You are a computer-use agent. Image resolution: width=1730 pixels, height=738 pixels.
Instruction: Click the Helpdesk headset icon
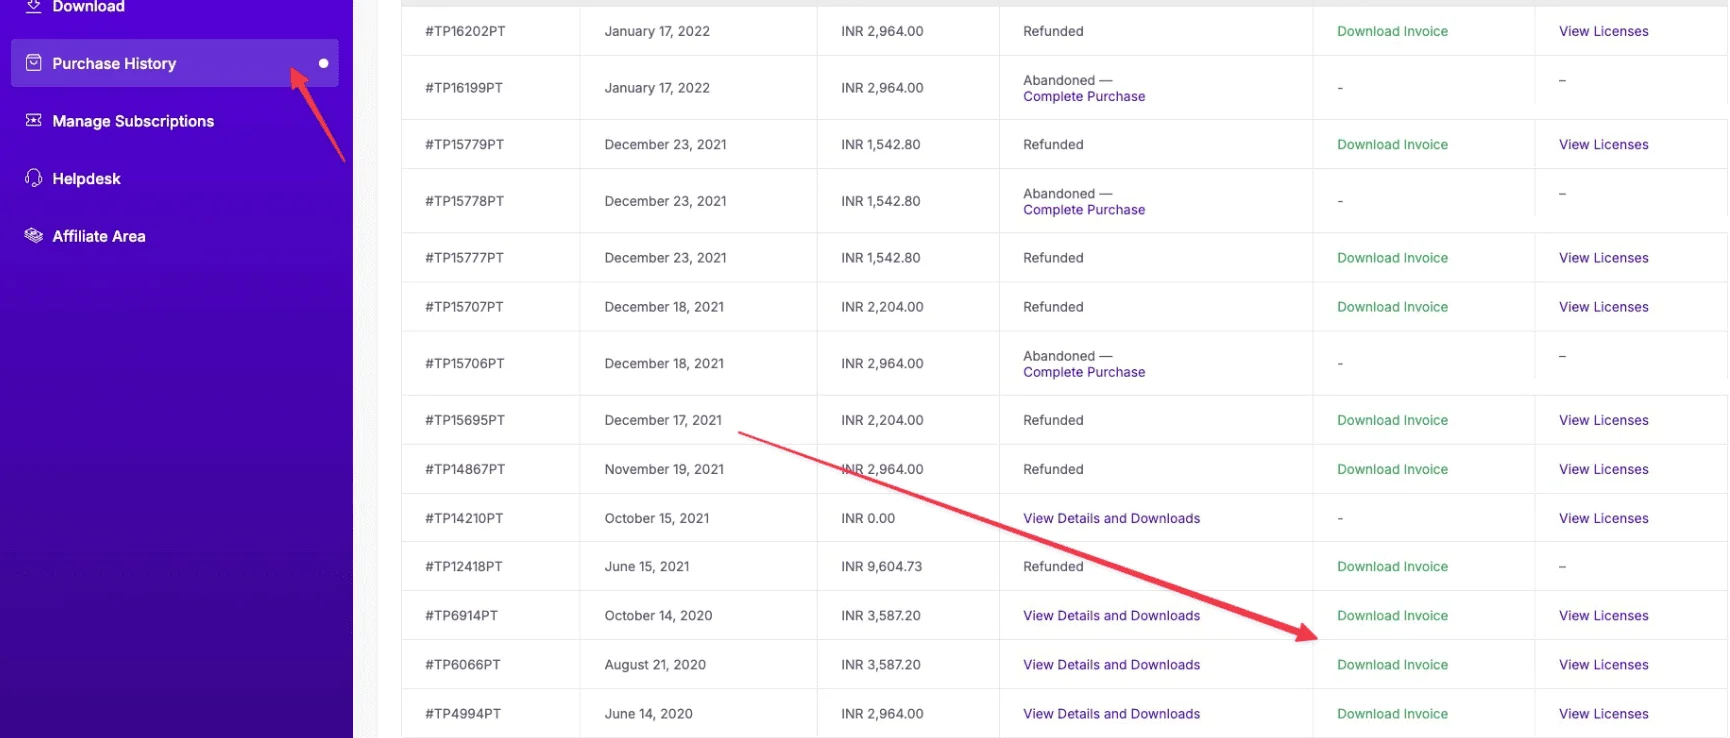click(33, 178)
